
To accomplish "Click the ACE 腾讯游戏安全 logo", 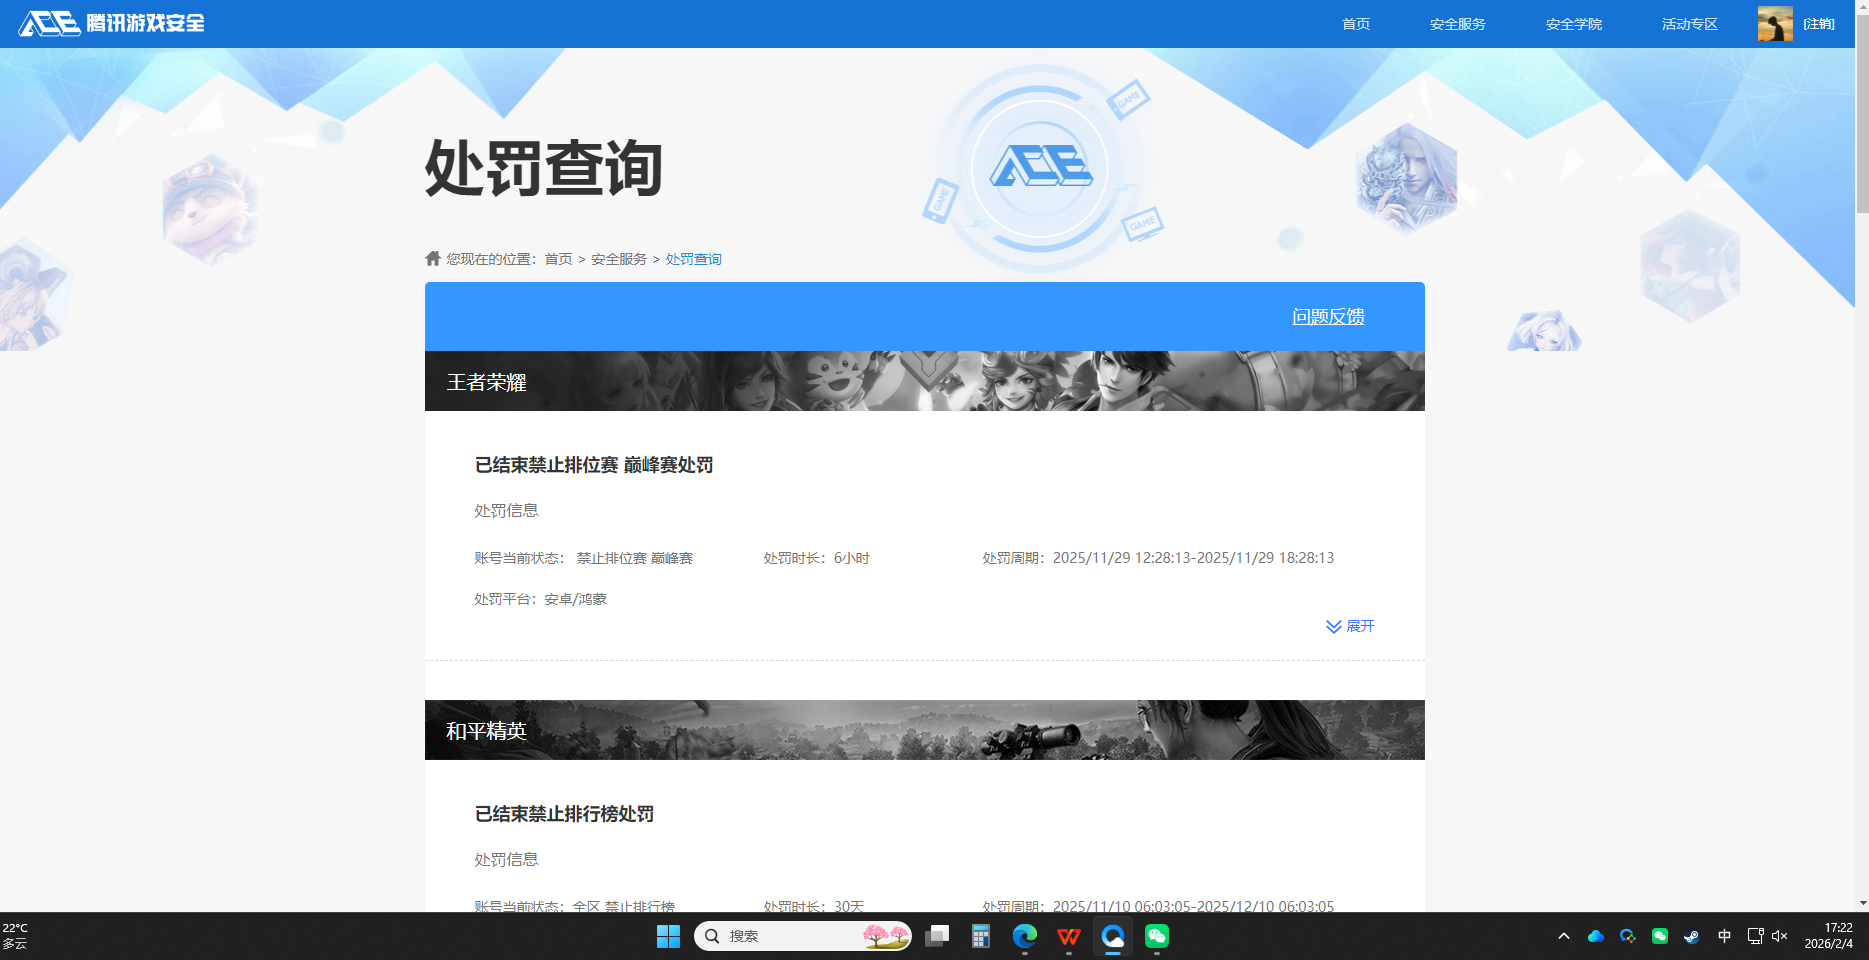I will pyautogui.click(x=110, y=23).
